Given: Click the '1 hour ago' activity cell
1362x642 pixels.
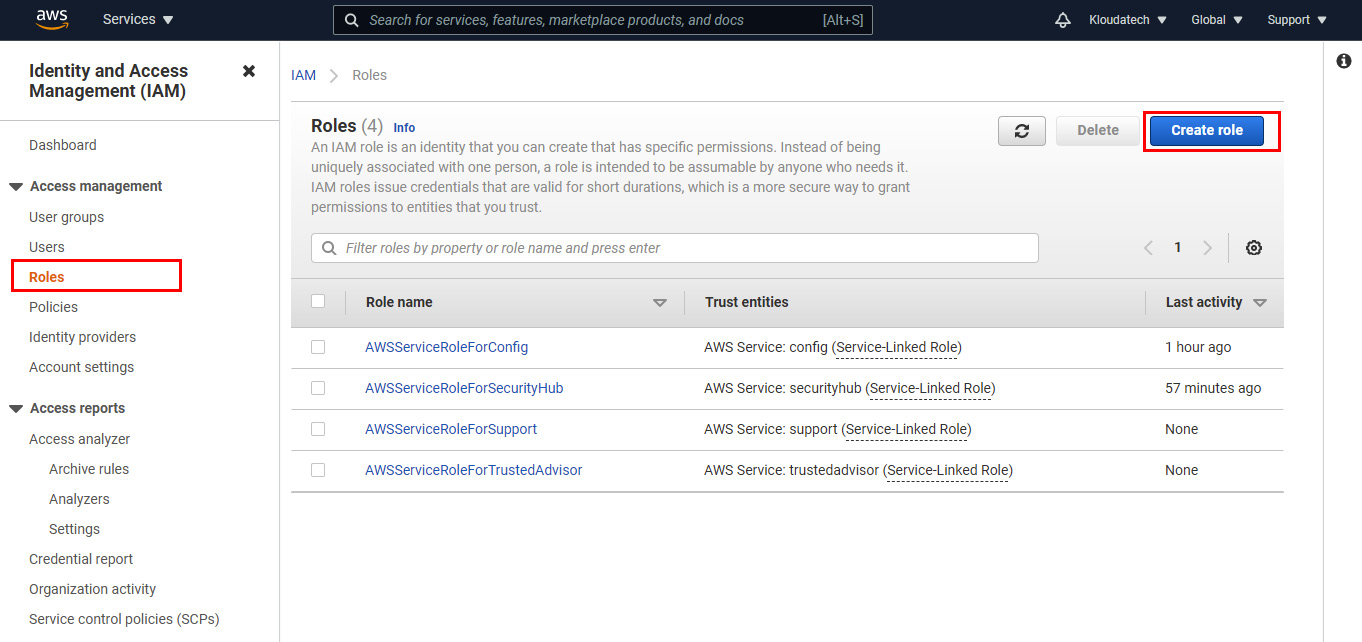Looking at the screenshot, I should click(x=1198, y=347).
